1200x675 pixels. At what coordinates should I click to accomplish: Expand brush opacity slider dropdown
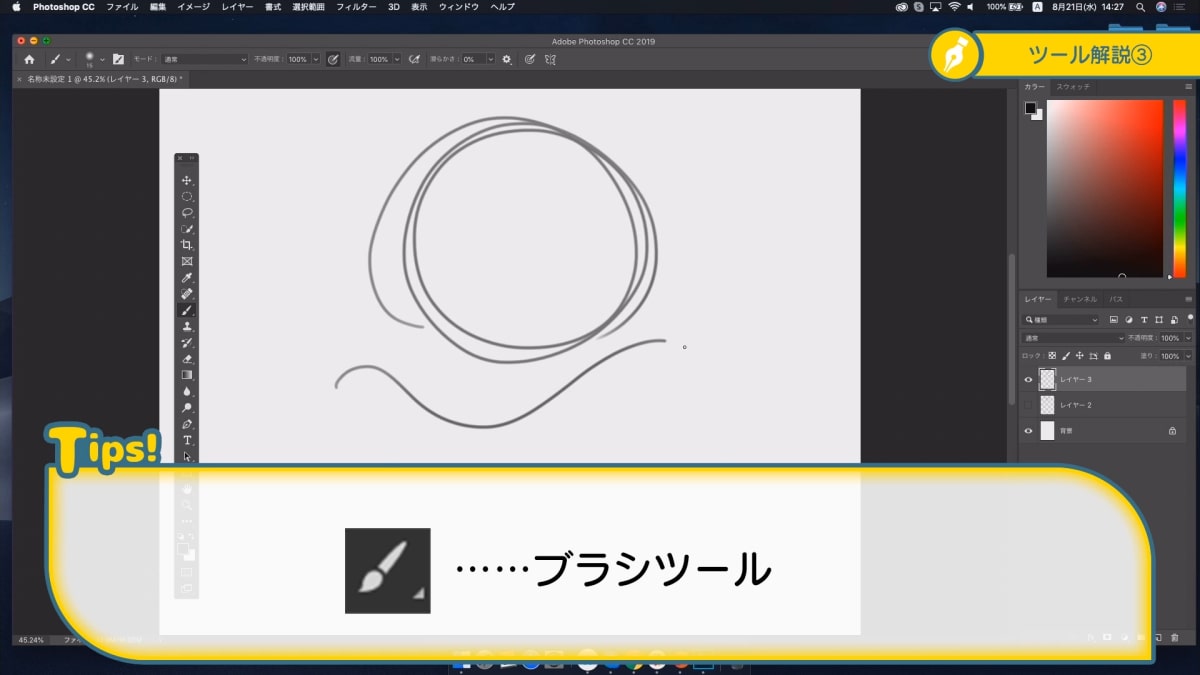[x=316, y=59]
